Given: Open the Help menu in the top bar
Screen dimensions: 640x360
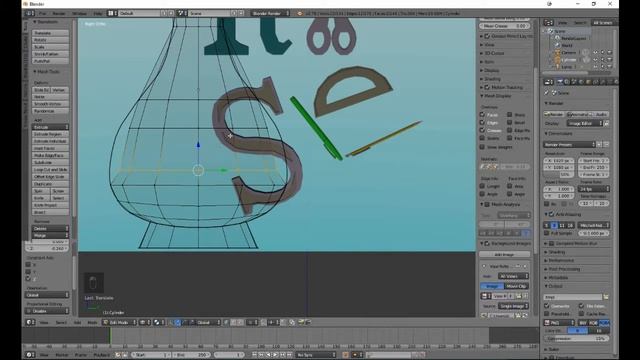Looking at the screenshot, I should pyautogui.click(x=98, y=13).
